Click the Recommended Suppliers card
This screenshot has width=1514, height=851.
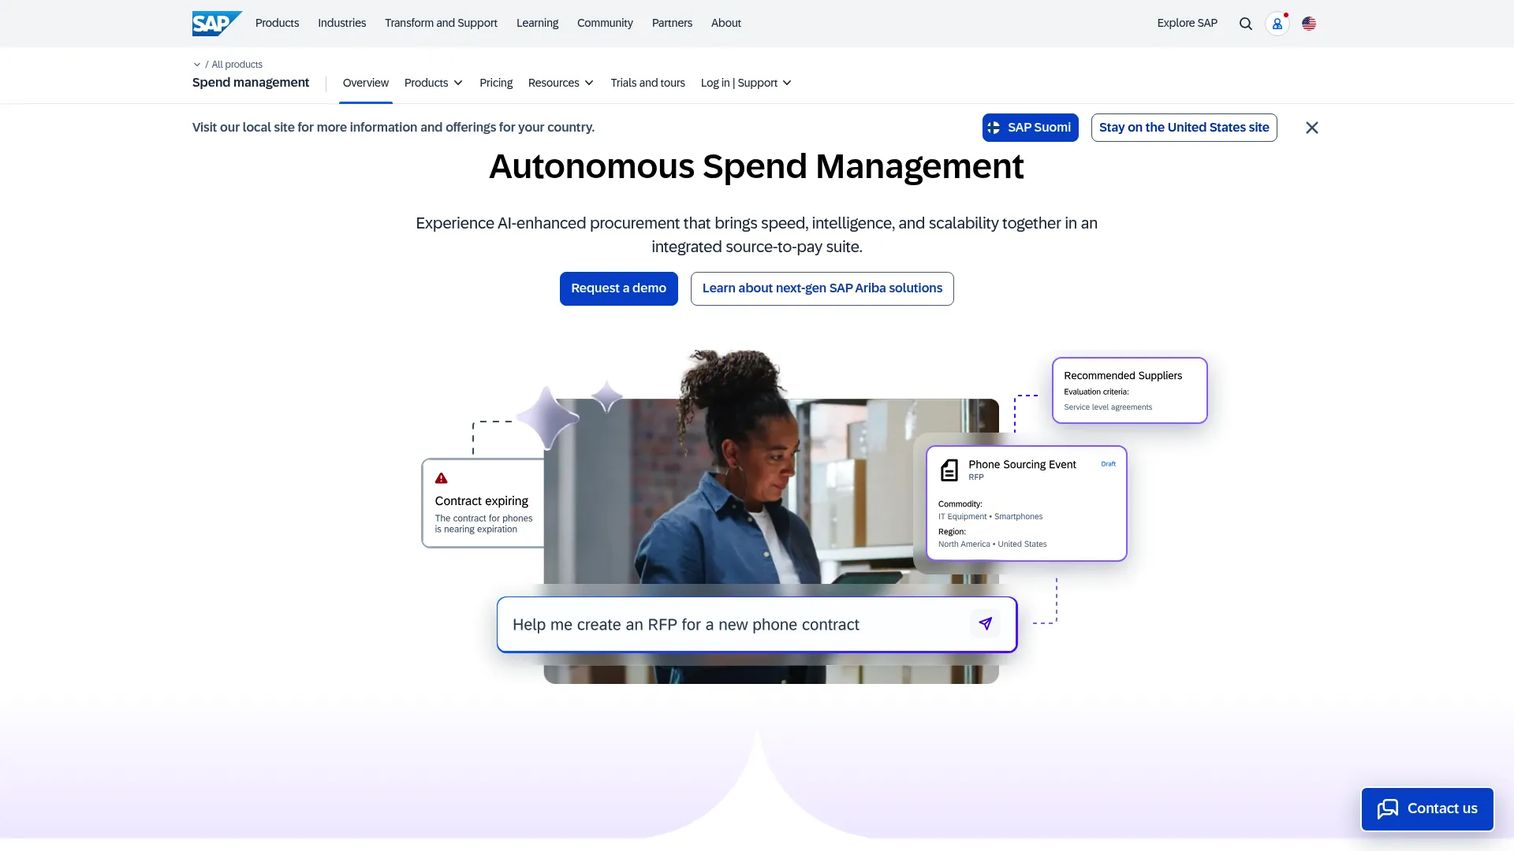pos(1129,390)
